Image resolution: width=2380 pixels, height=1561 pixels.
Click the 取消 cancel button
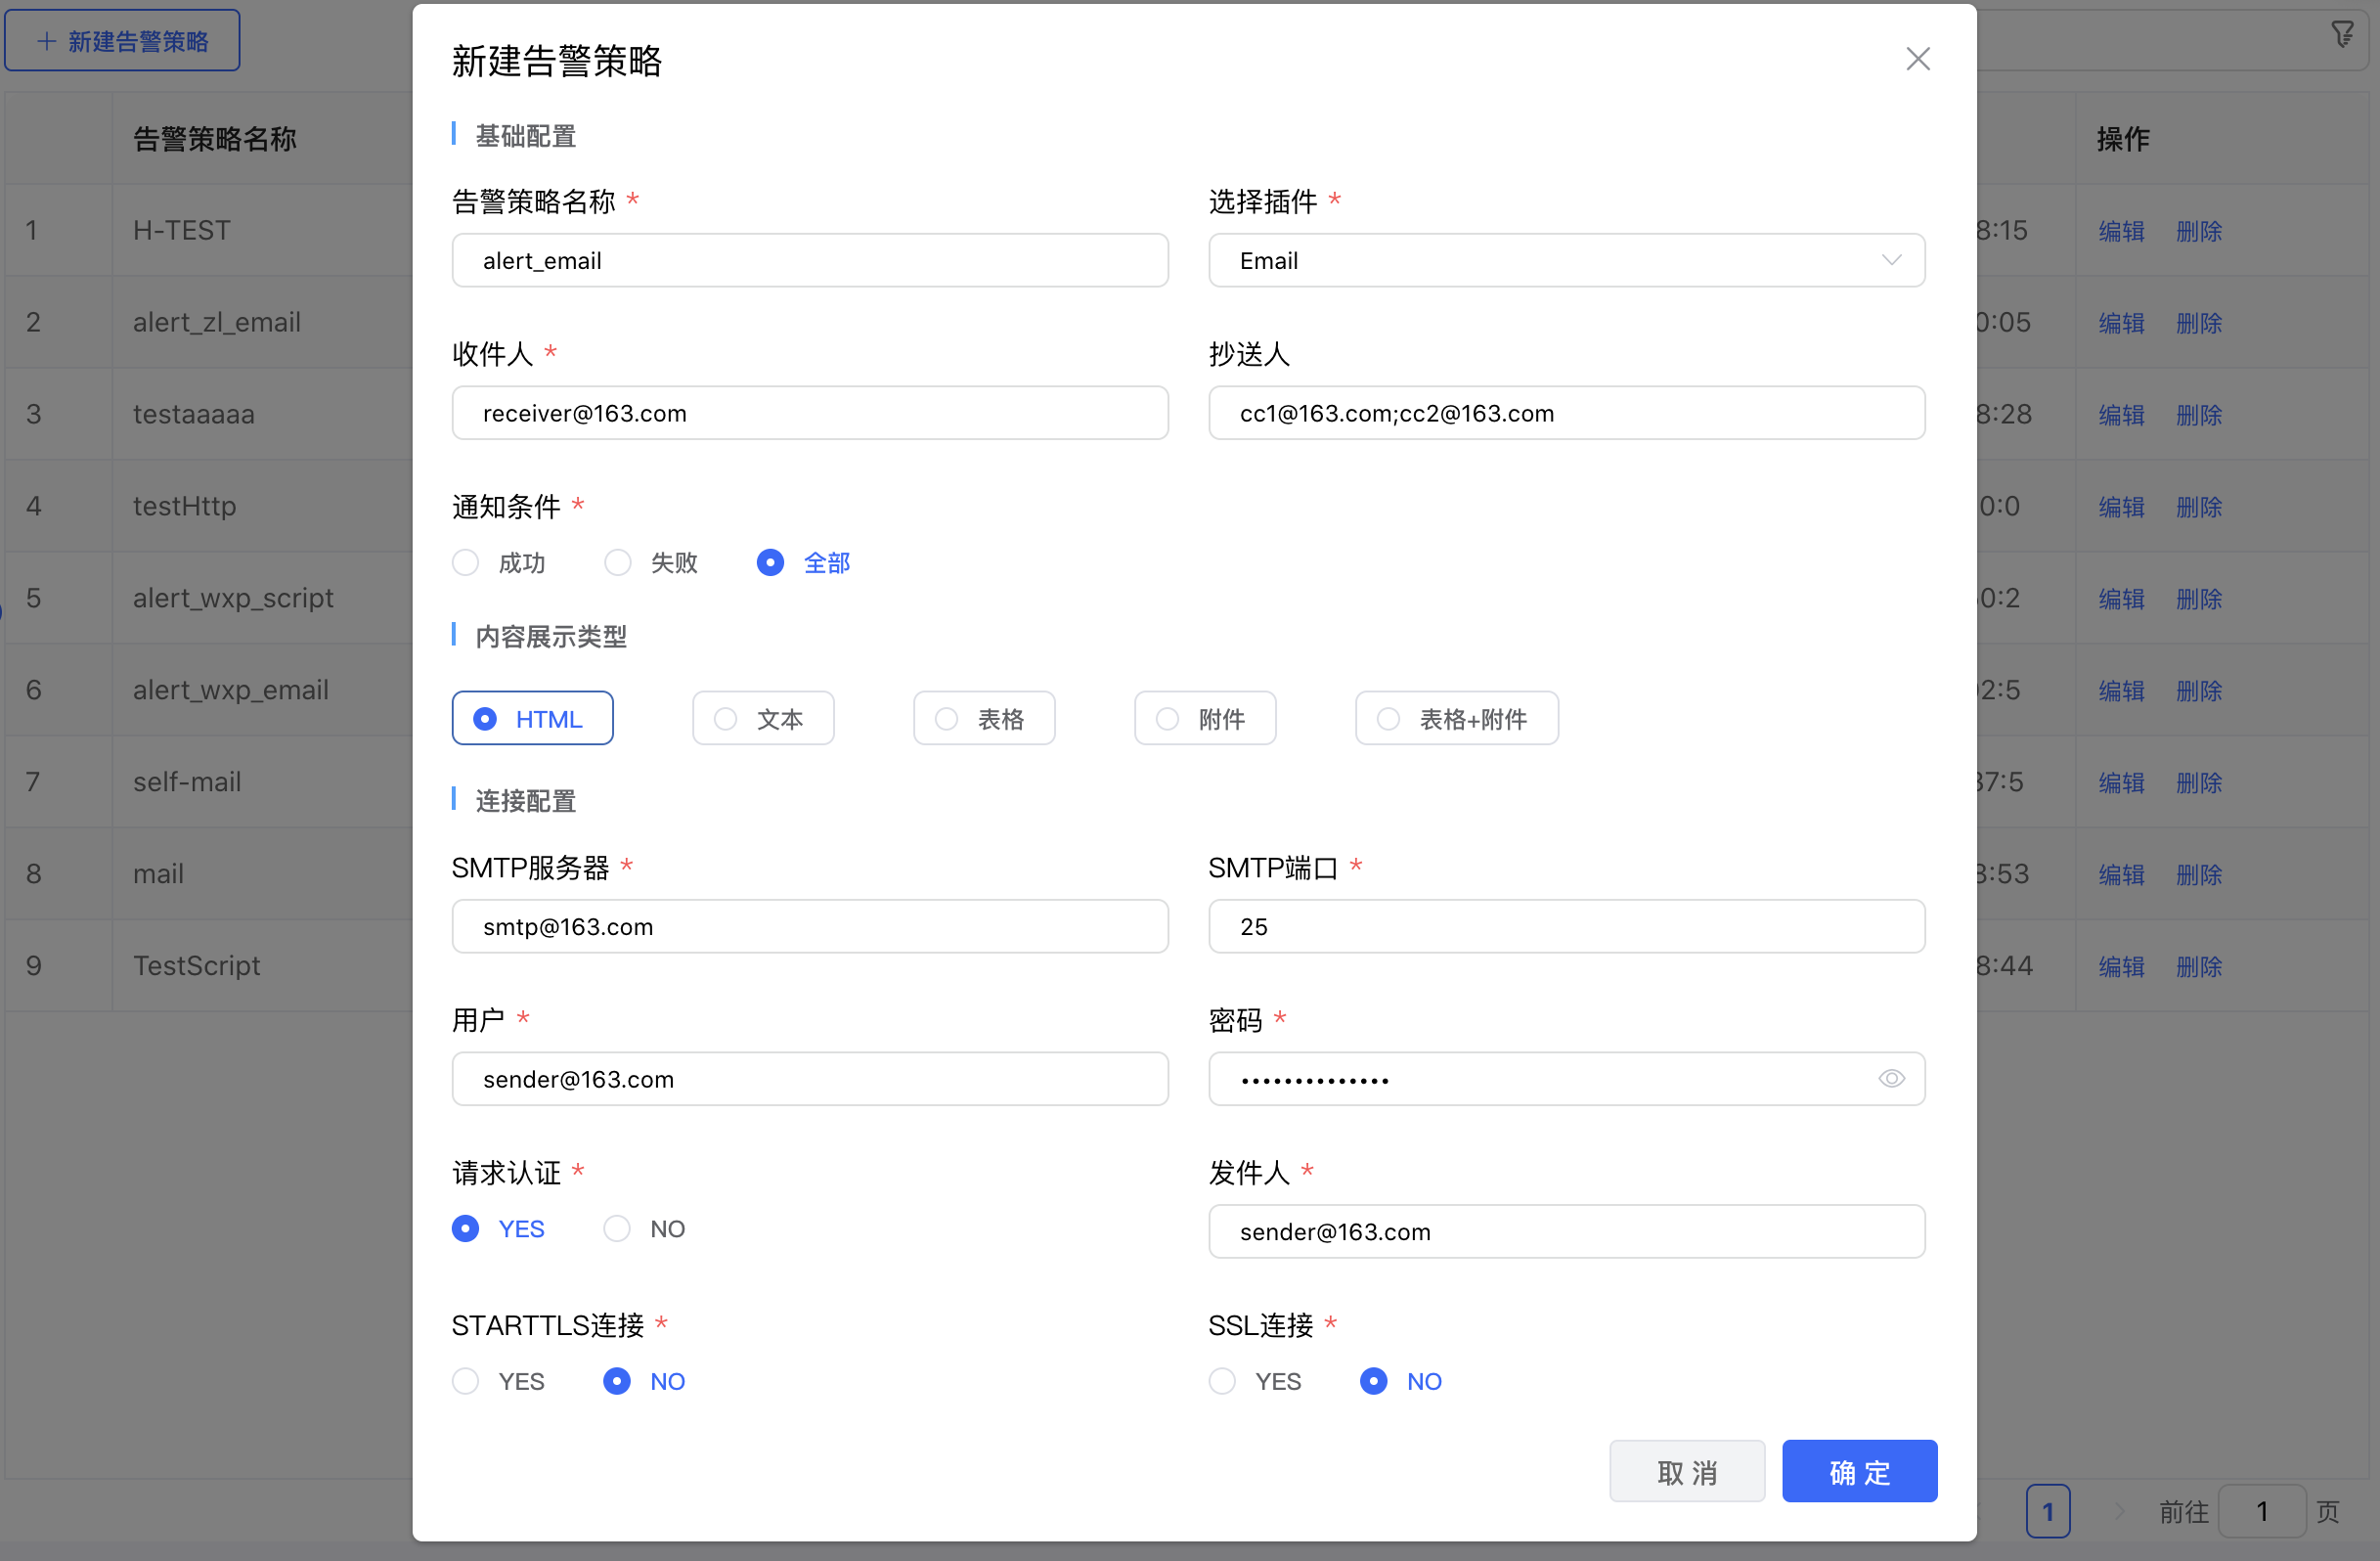tap(1687, 1471)
